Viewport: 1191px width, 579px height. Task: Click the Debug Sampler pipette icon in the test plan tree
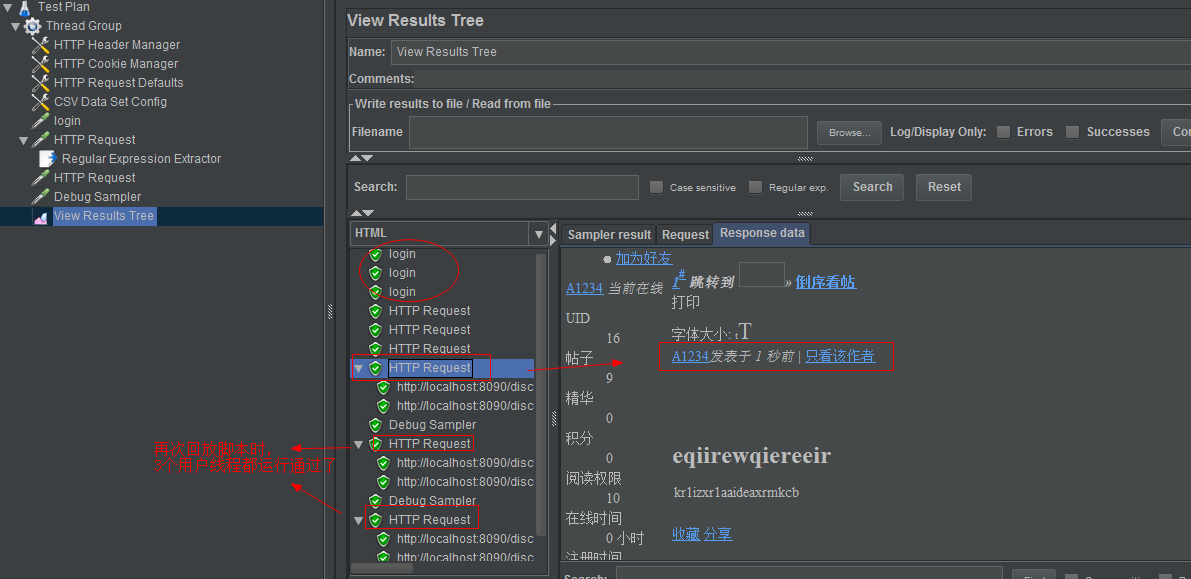[40, 197]
